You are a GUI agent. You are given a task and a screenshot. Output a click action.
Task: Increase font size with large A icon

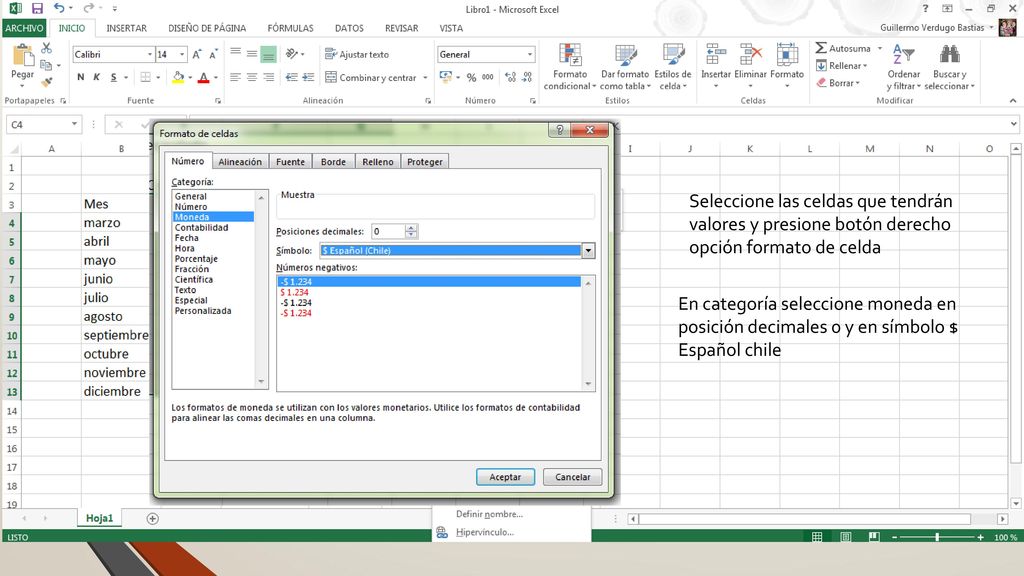tap(197, 55)
